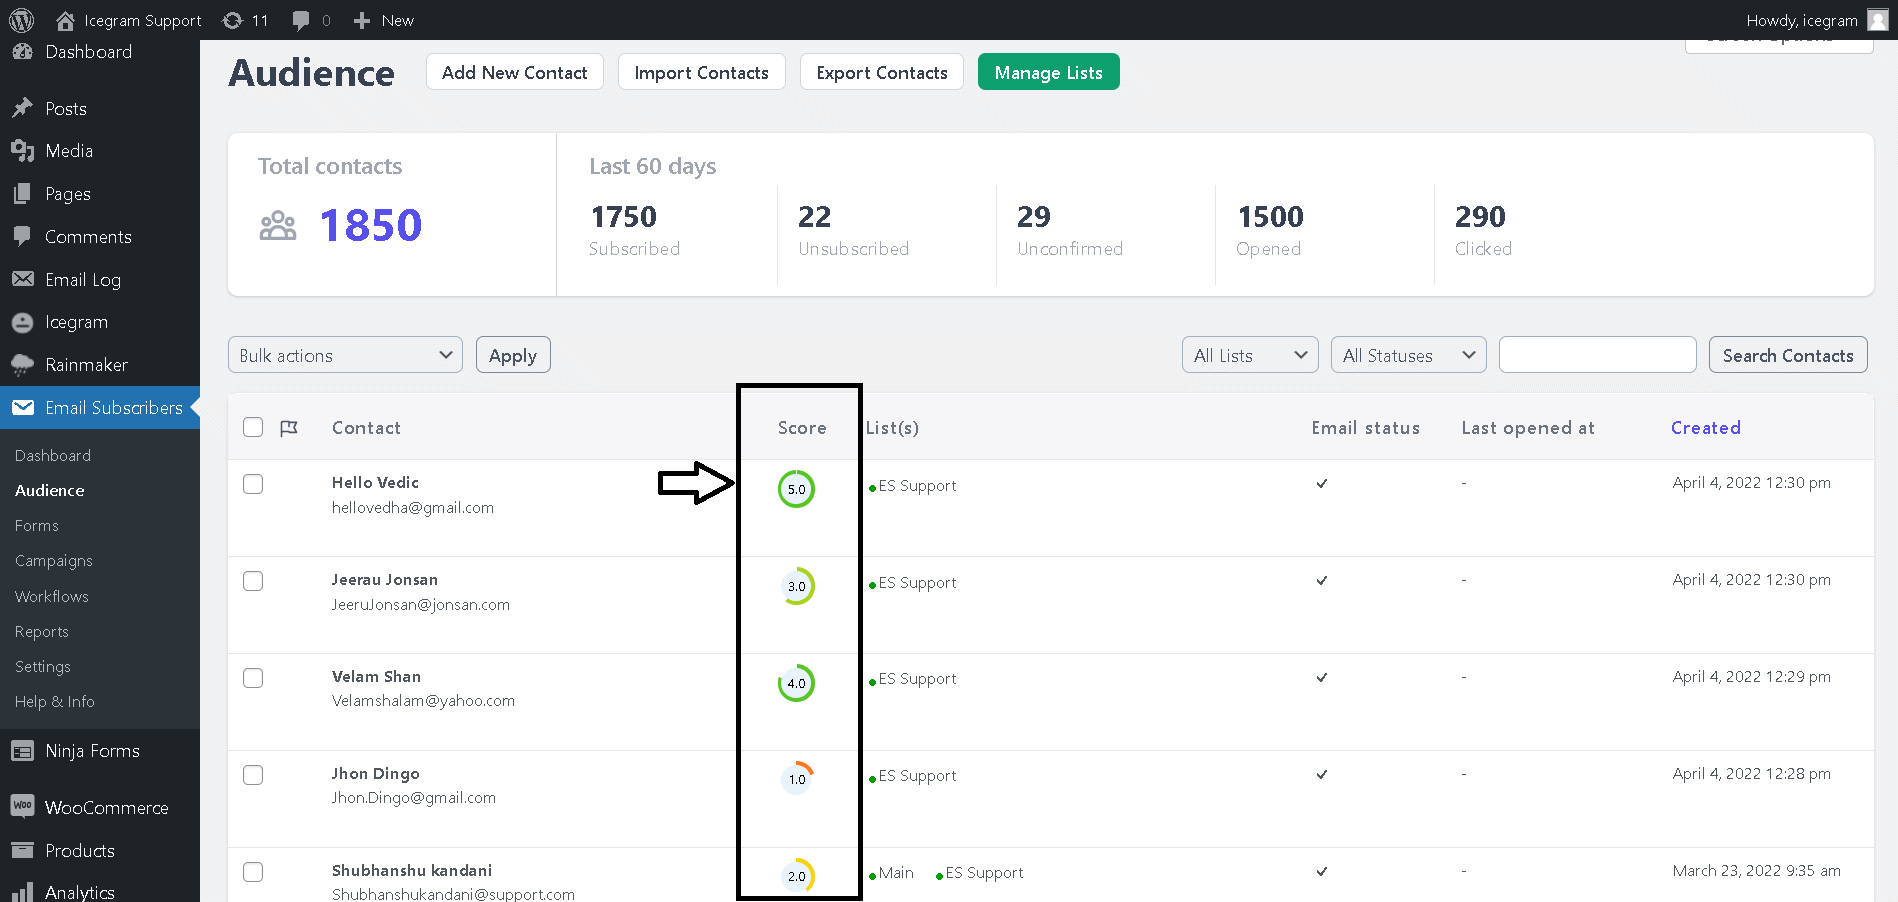Click the Comments icon in sidebar

click(x=22, y=237)
